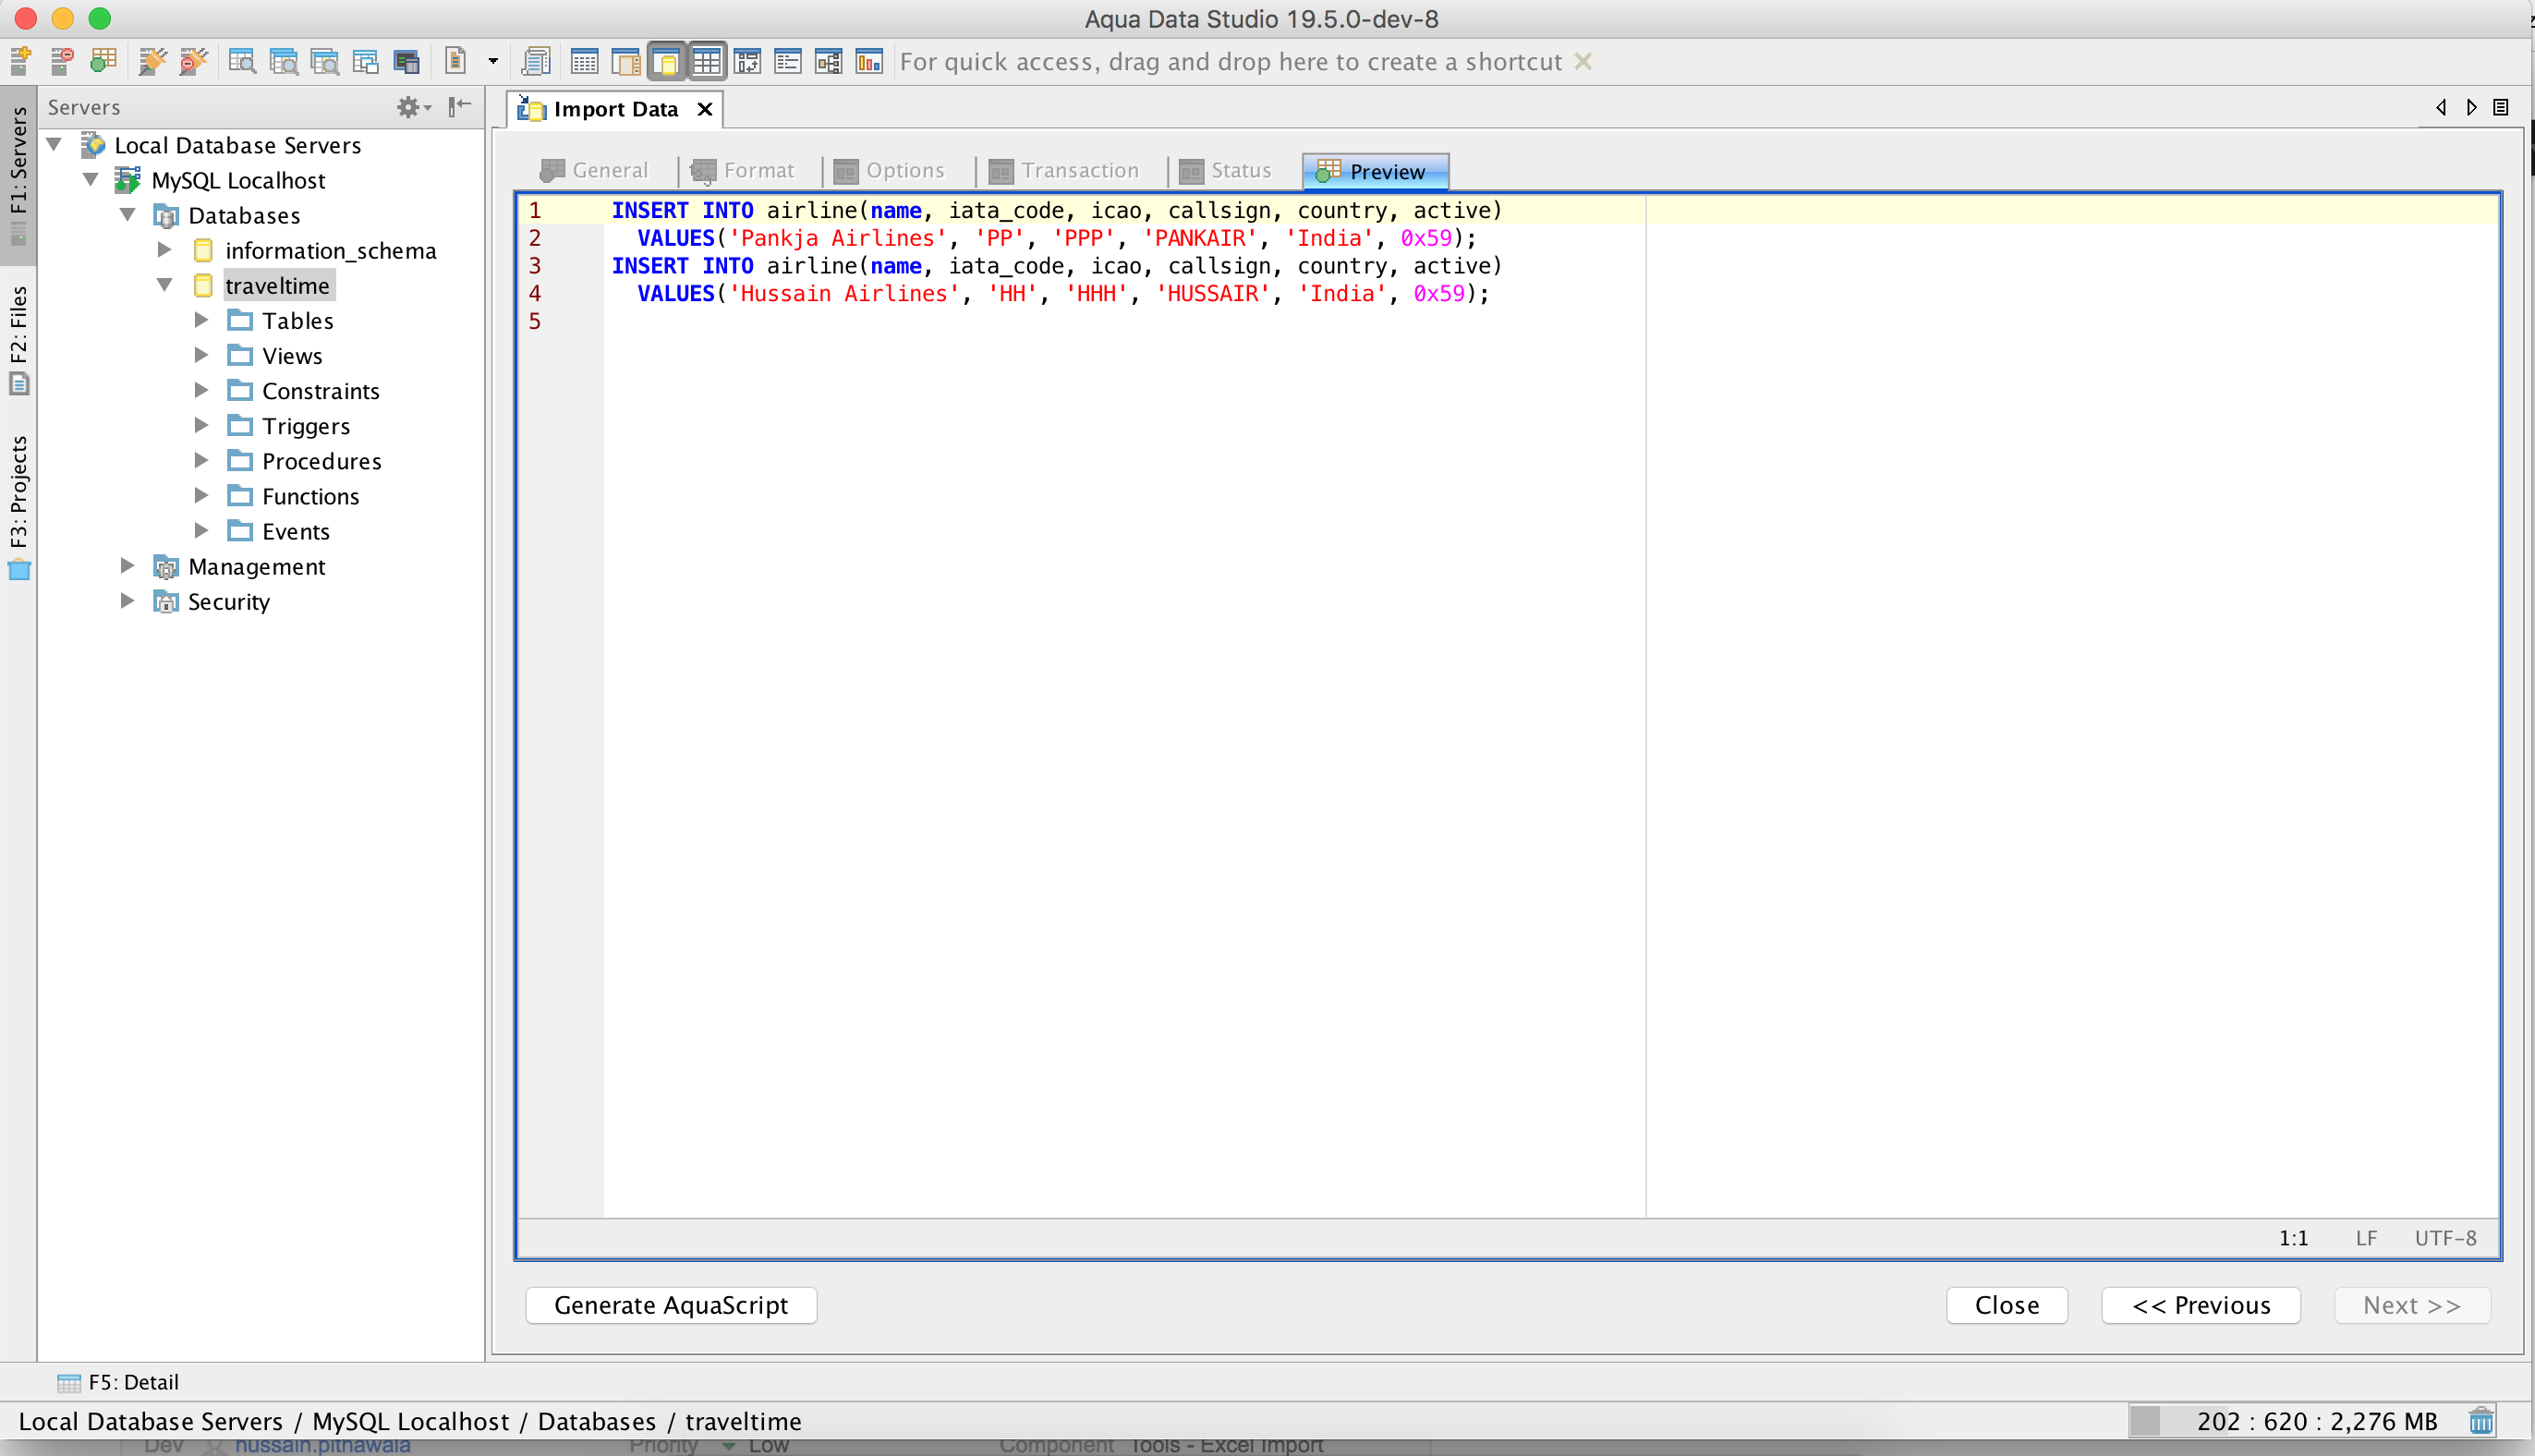The width and height of the screenshot is (2535, 1456).
Task: Click the disconnect server plug icon
Action: [x=193, y=61]
